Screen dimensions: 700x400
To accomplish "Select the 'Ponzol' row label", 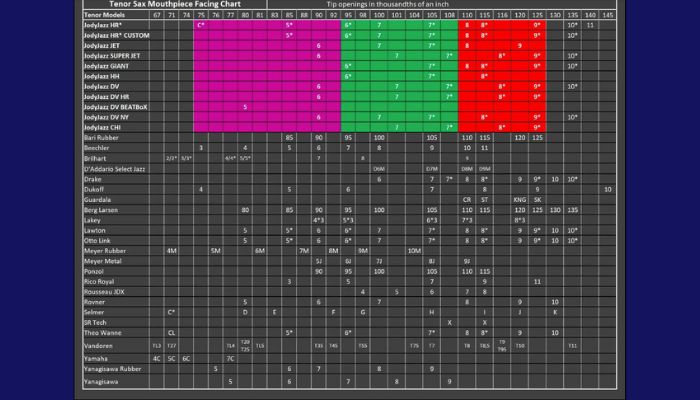I will 94,271.
